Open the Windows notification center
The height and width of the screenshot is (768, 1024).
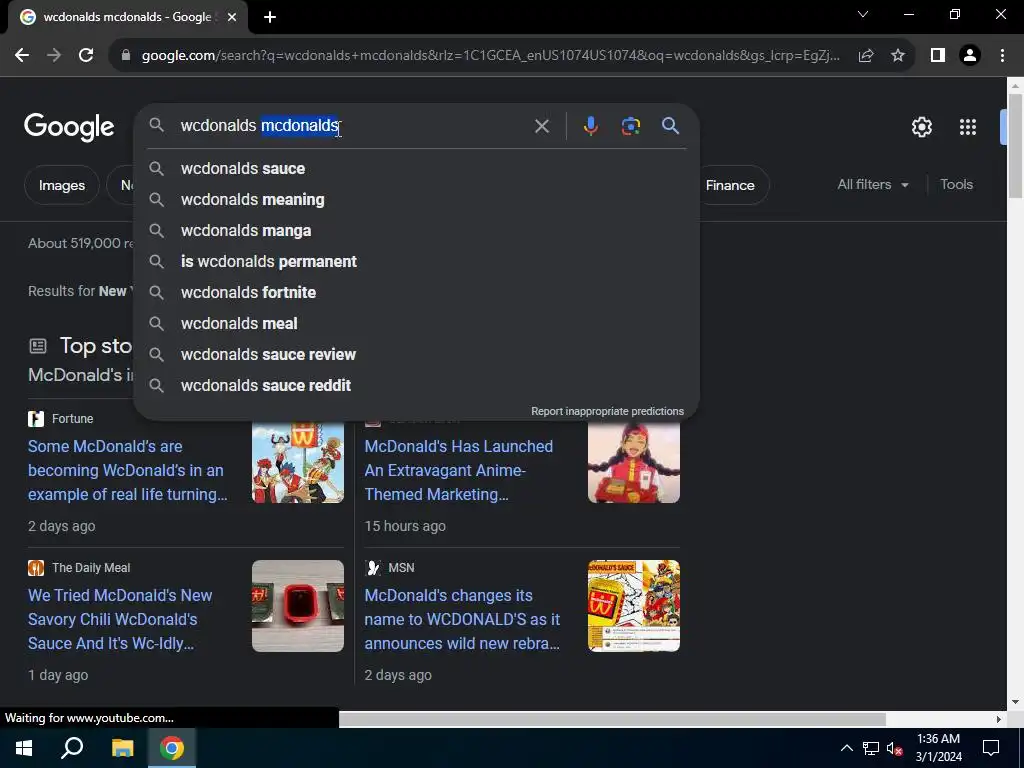pyautogui.click(x=991, y=748)
